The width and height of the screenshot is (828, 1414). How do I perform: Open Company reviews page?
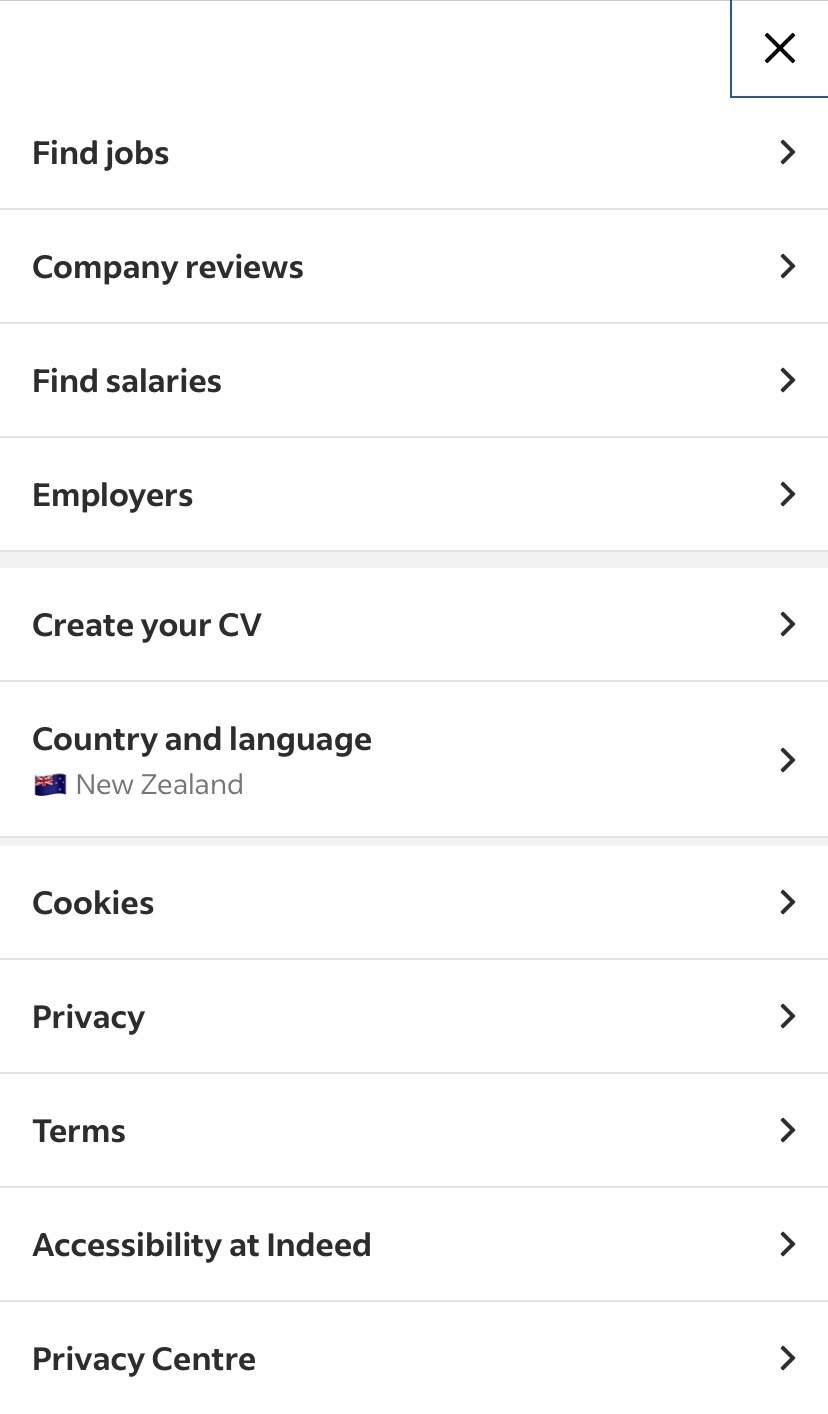tap(168, 267)
